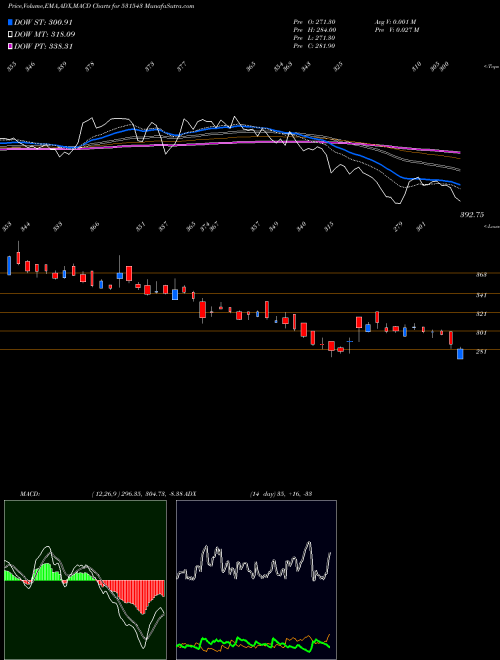The width and height of the screenshot is (500, 660).
Task: Click the 292.75 price label
Action: (x=471, y=215)
